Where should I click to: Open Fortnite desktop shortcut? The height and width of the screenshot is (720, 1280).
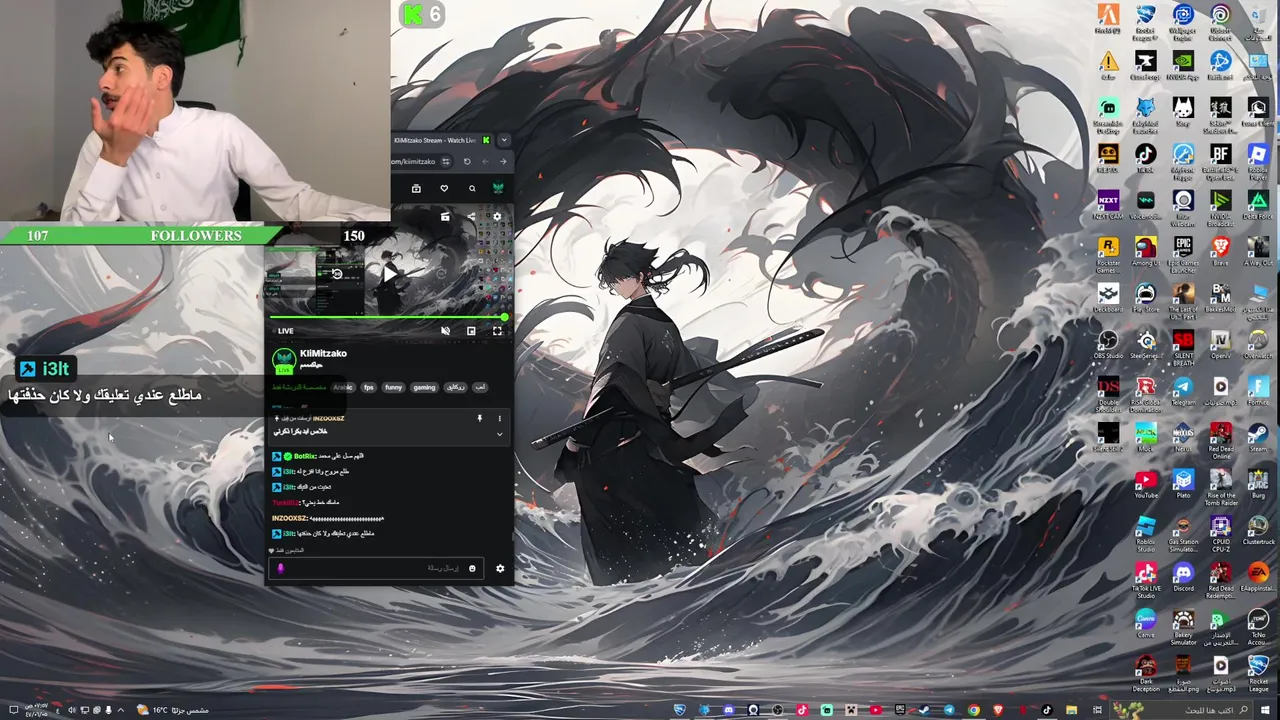click(x=1259, y=391)
